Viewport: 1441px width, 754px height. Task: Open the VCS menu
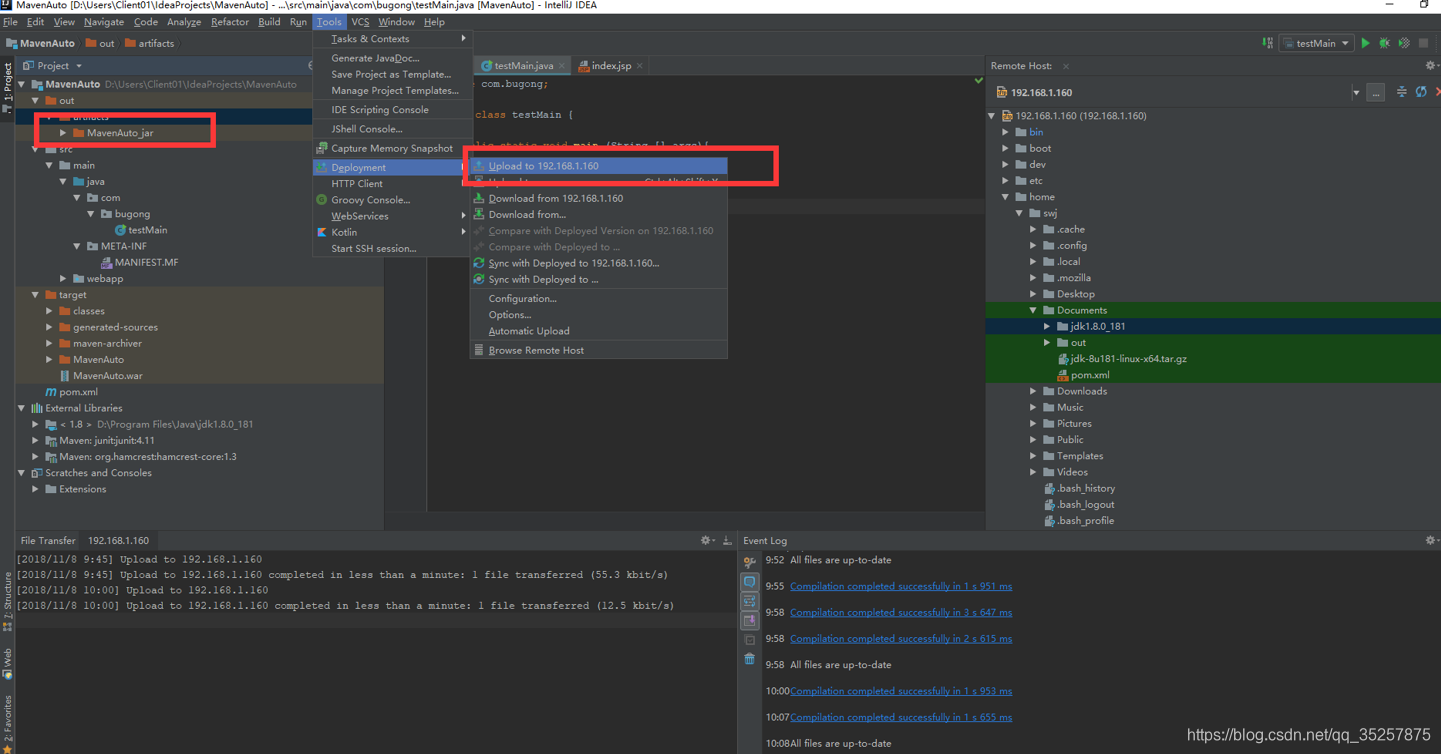(x=360, y=22)
